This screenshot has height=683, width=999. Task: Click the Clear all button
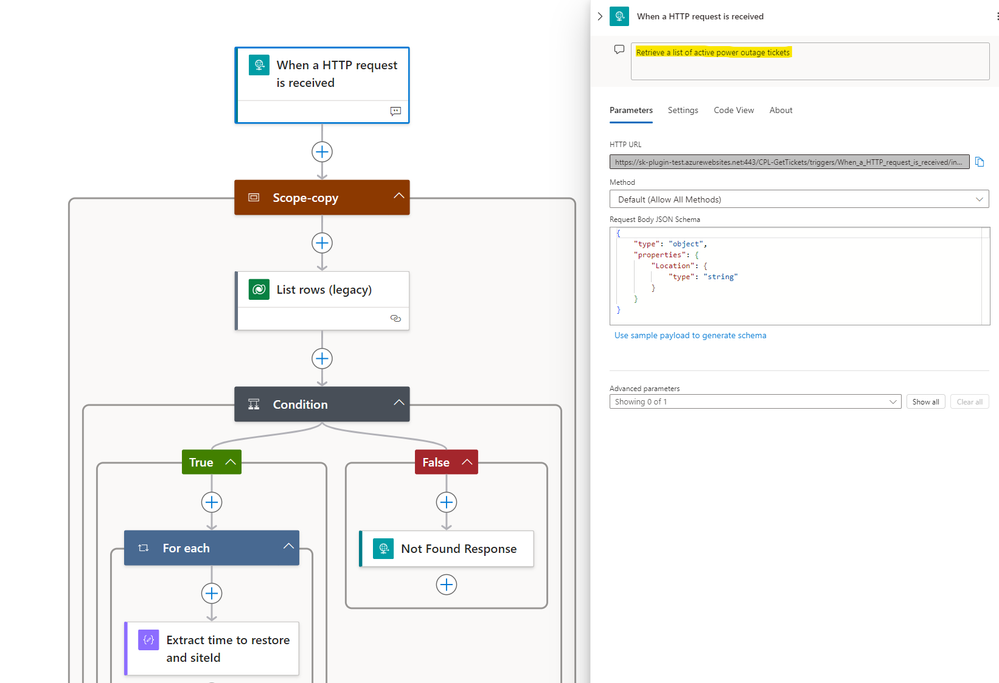pos(969,401)
